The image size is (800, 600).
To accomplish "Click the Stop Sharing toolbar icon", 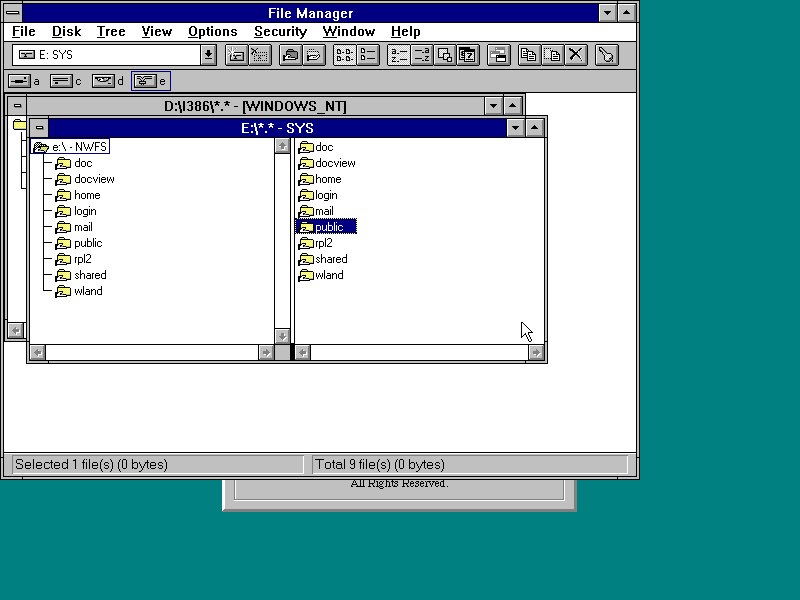I will point(314,55).
